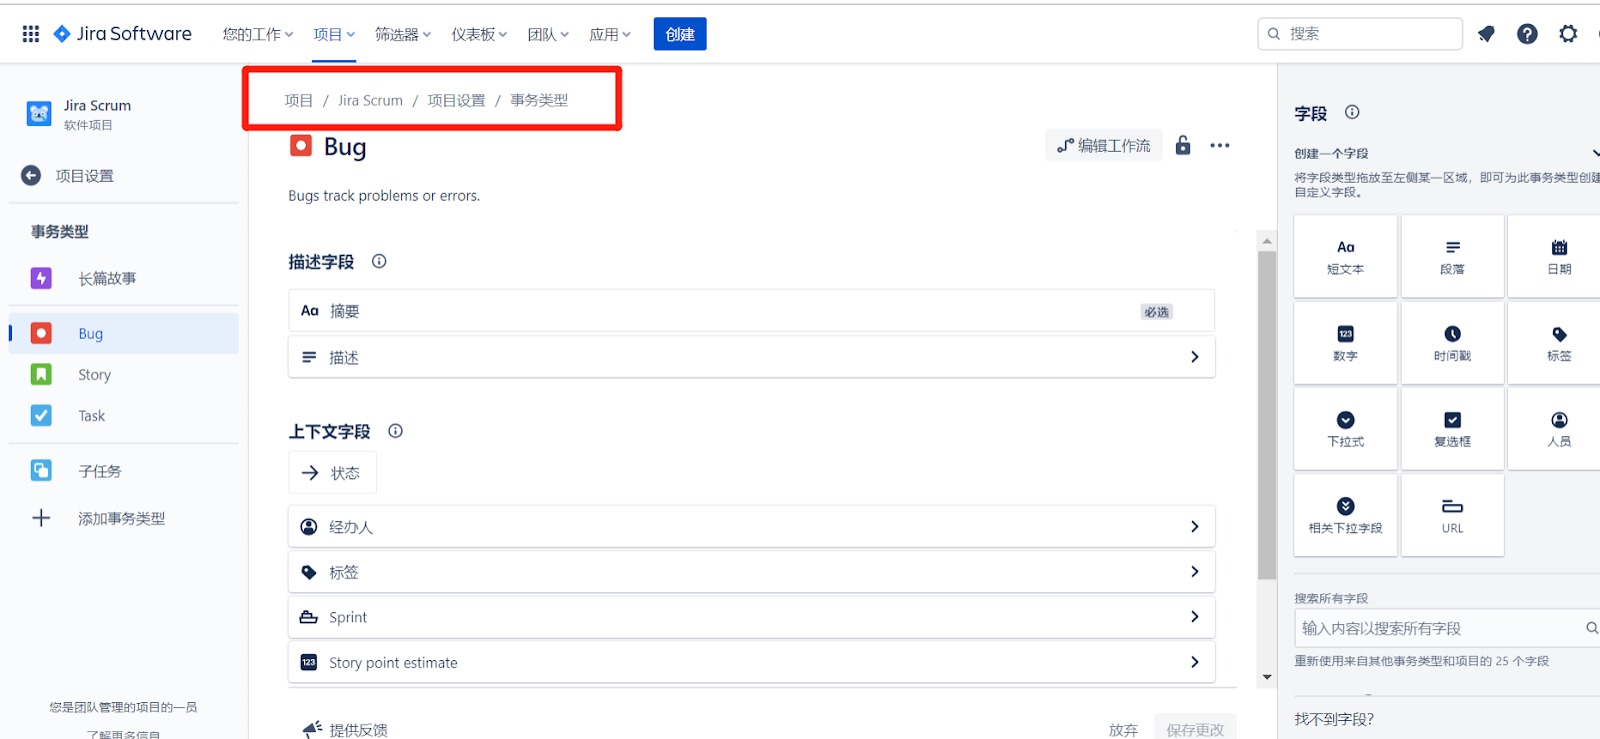The width and height of the screenshot is (1600, 739).
Task: Open the app switcher grid icon
Action: pos(31,34)
